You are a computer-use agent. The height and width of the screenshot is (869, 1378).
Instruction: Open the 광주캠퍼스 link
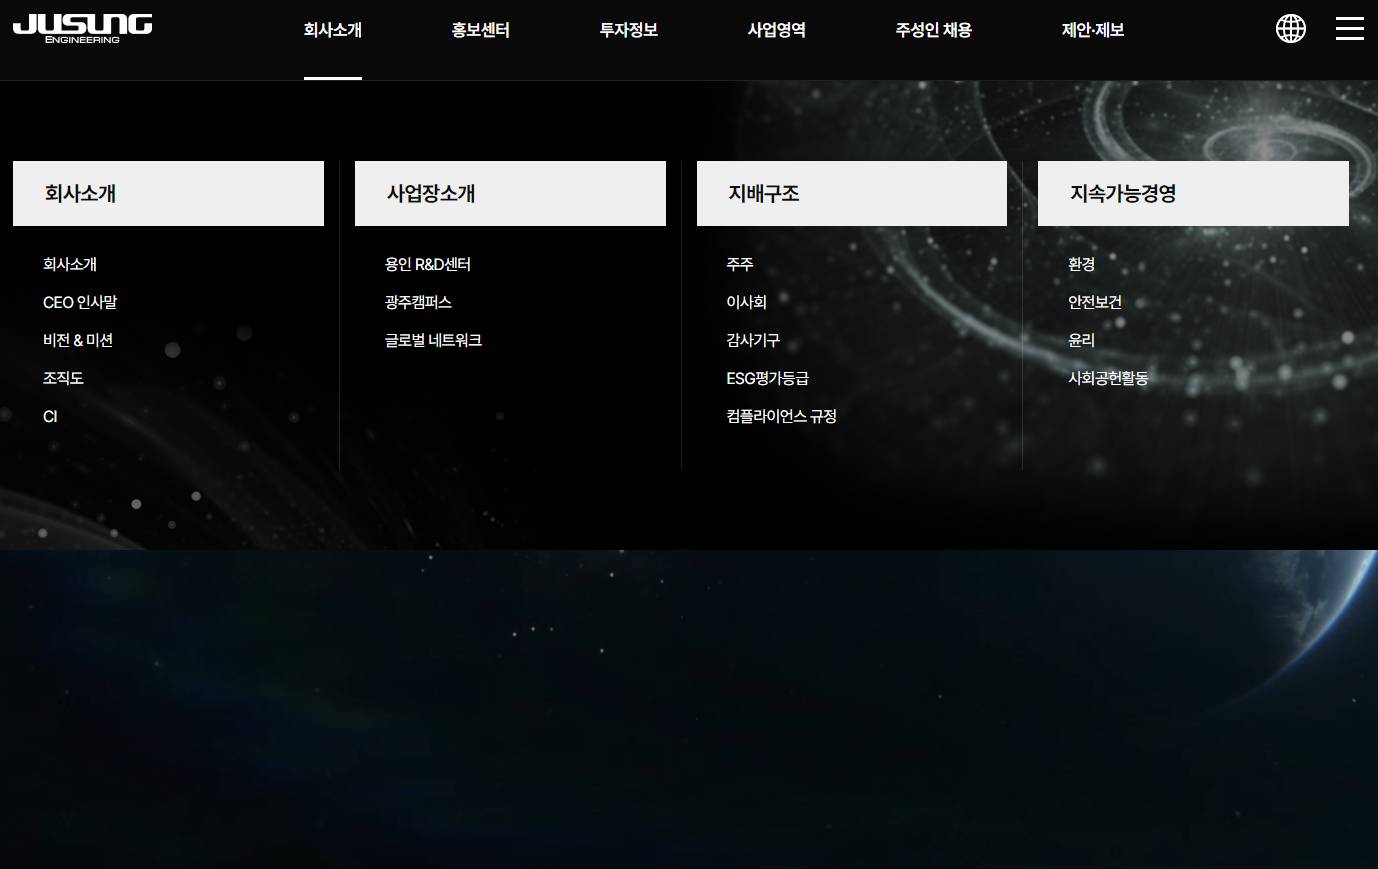click(x=418, y=302)
